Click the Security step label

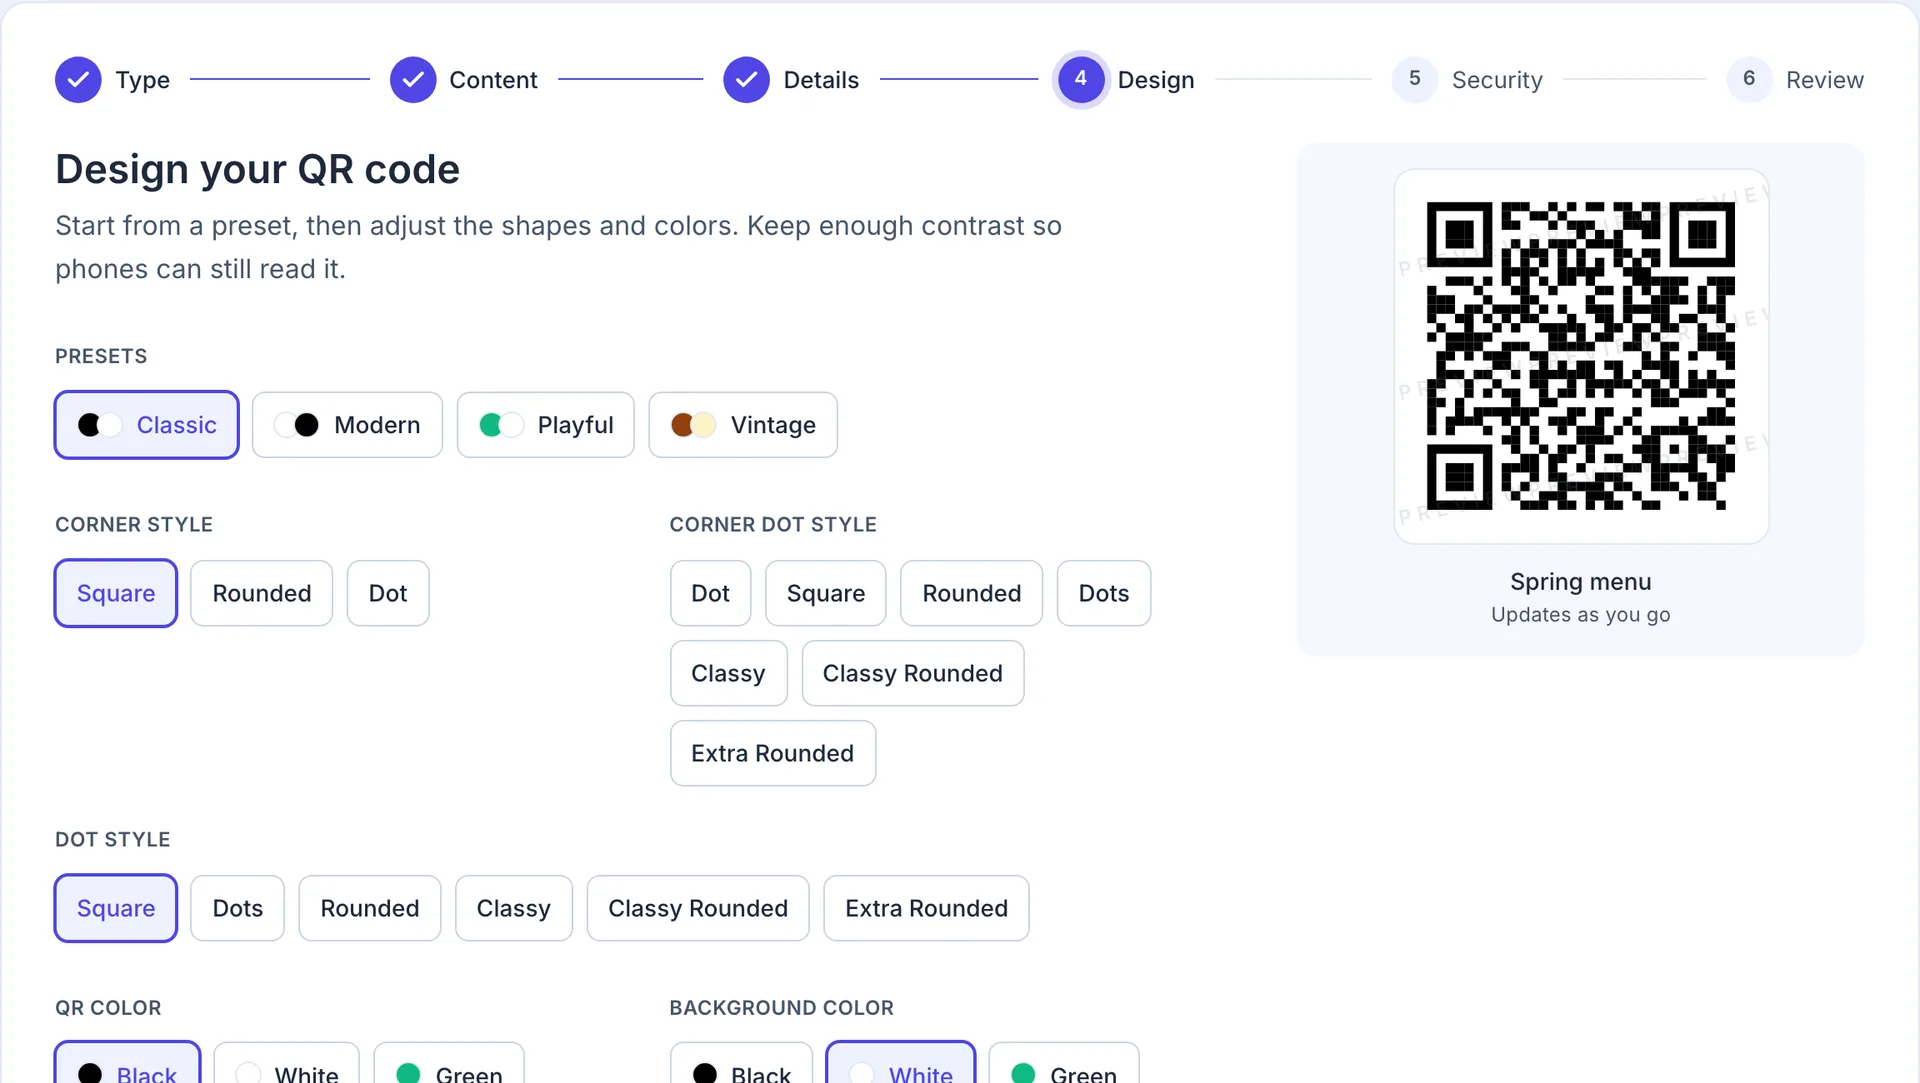pos(1497,80)
